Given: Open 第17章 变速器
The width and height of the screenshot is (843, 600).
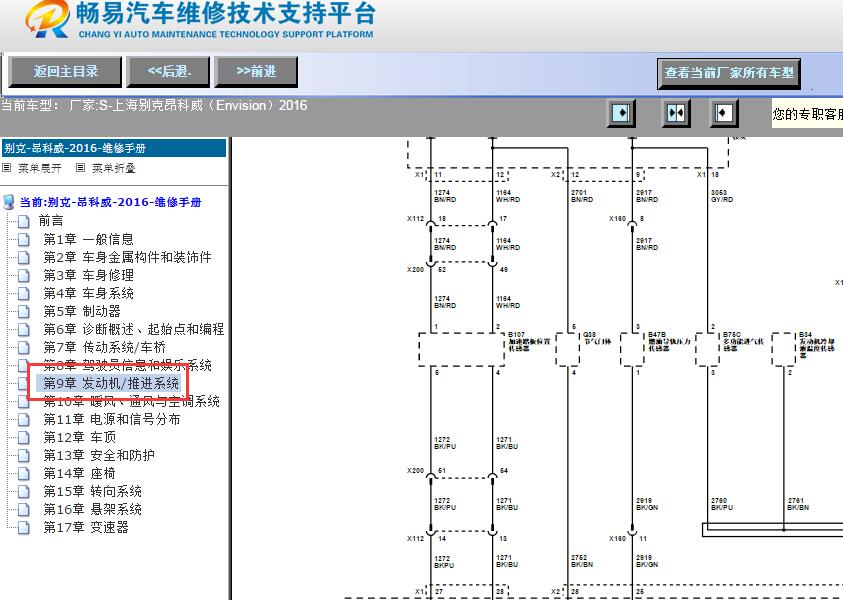Looking at the screenshot, I should [86, 527].
